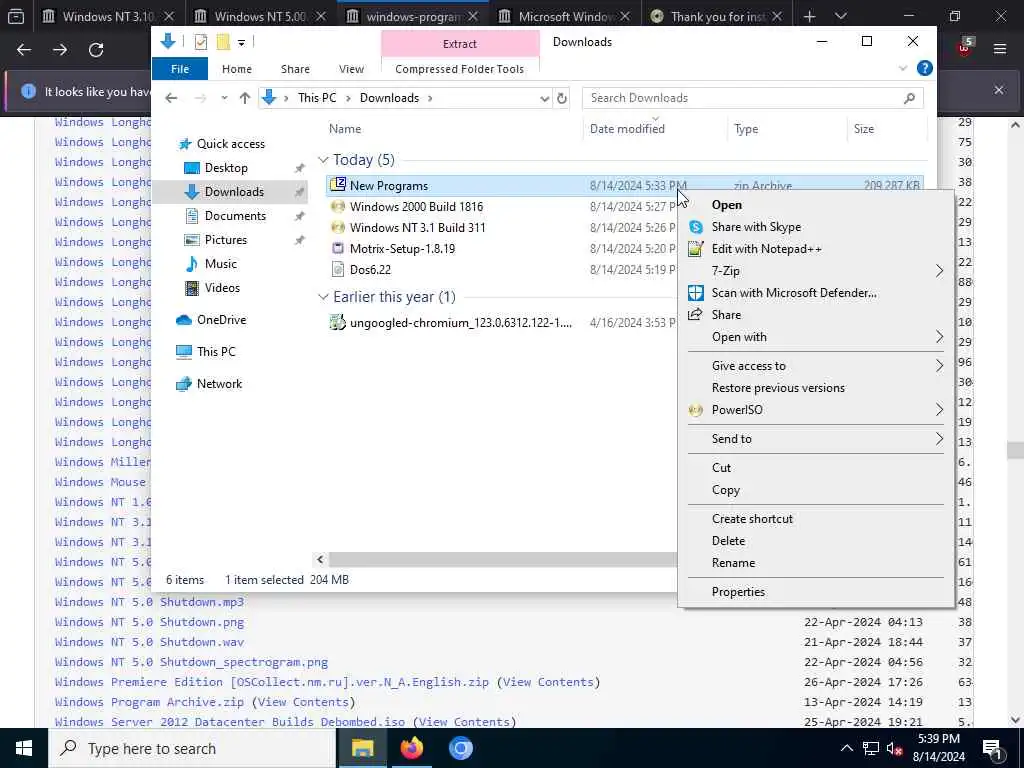1024x768 pixels.
Task: Open File Explorer from the taskbar
Action: pyautogui.click(x=362, y=748)
